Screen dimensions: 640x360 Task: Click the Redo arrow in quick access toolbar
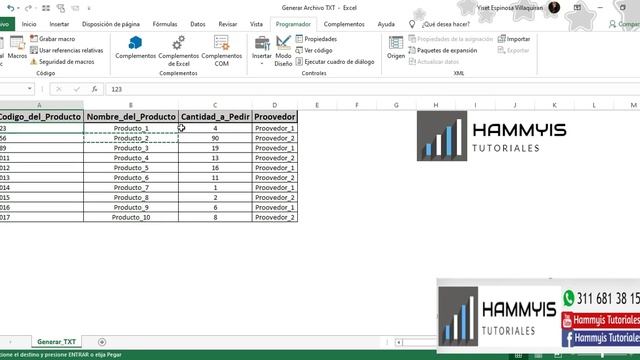(x=28, y=8)
